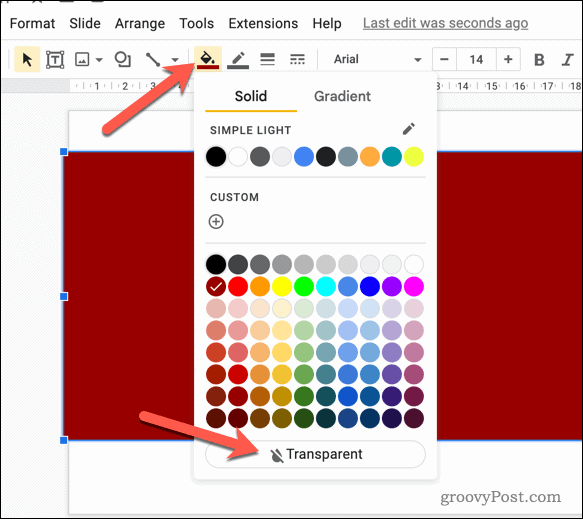The width and height of the screenshot is (583, 520).
Task: Edit the Simple Light theme colors
Action: tap(409, 129)
